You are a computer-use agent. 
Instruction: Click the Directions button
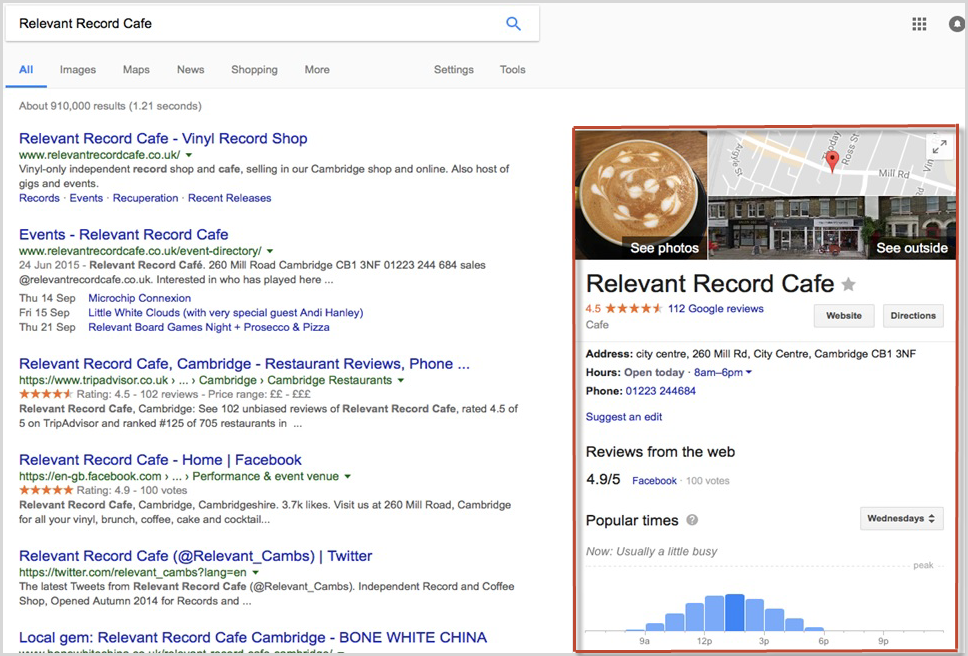pos(913,315)
